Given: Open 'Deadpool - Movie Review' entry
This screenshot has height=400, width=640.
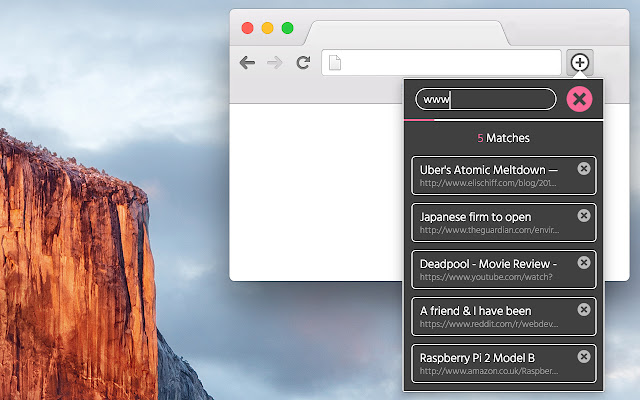Looking at the screenshot, I should [504, 269].
